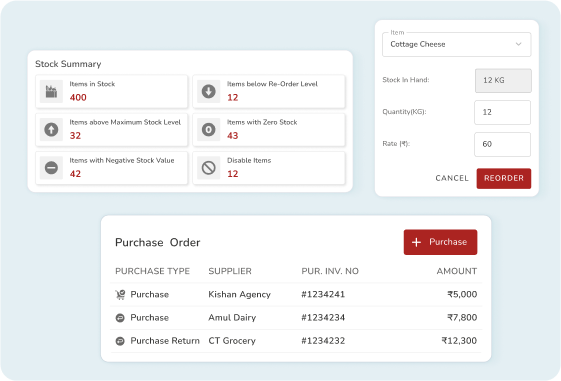Click the red REORDER button
The width and height of the screenshot is (561, 381).
coord(504,178)
